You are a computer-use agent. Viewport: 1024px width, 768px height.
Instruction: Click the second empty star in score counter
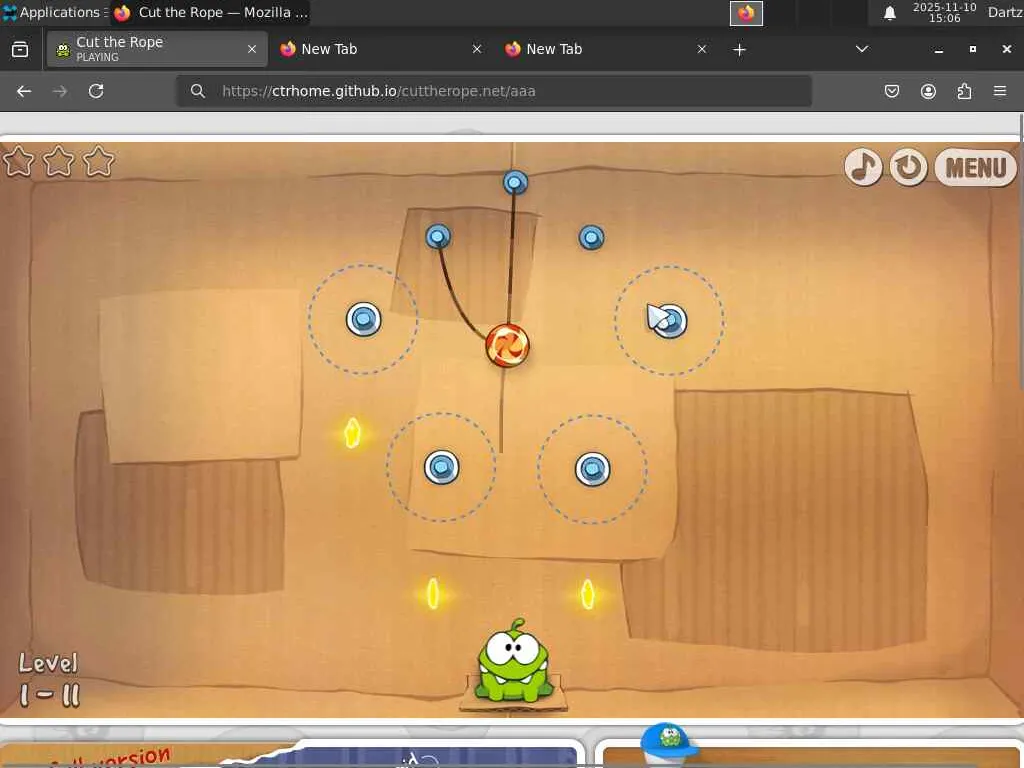tap(58, 161)
